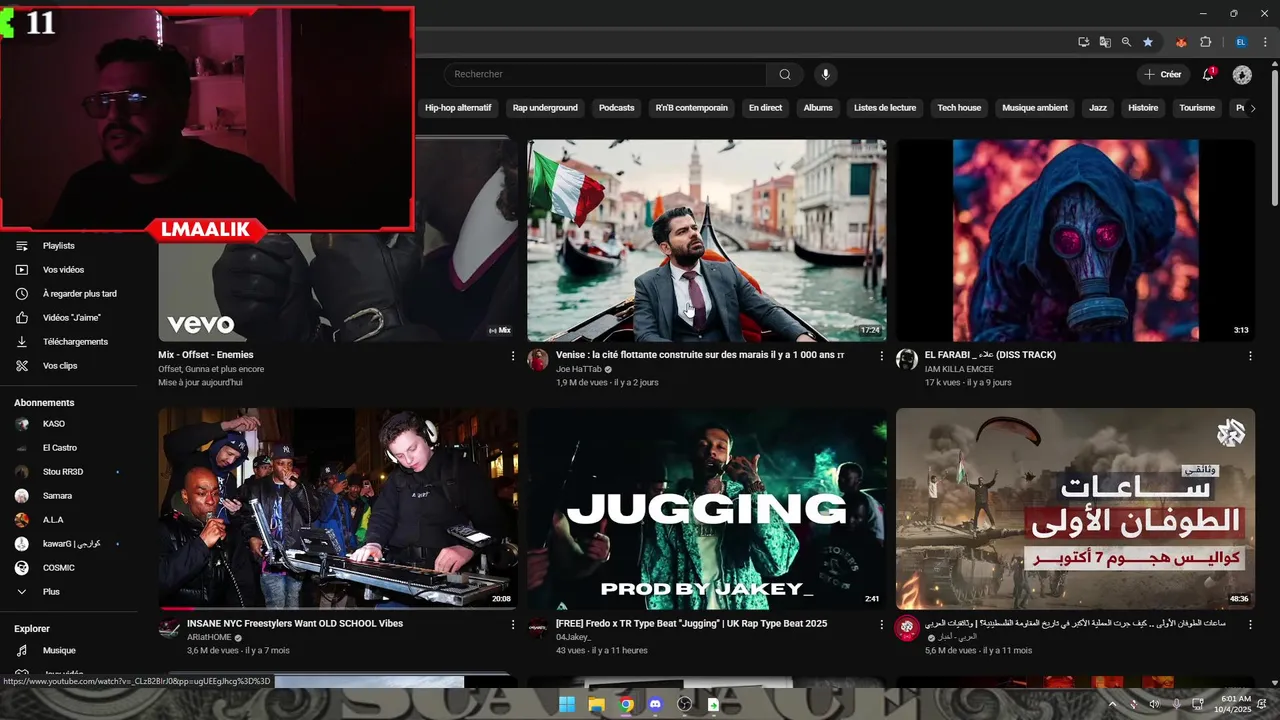Open Discord from the taskbar
1280x720 pixels.
pyautogui.click(x=655, y=704)
